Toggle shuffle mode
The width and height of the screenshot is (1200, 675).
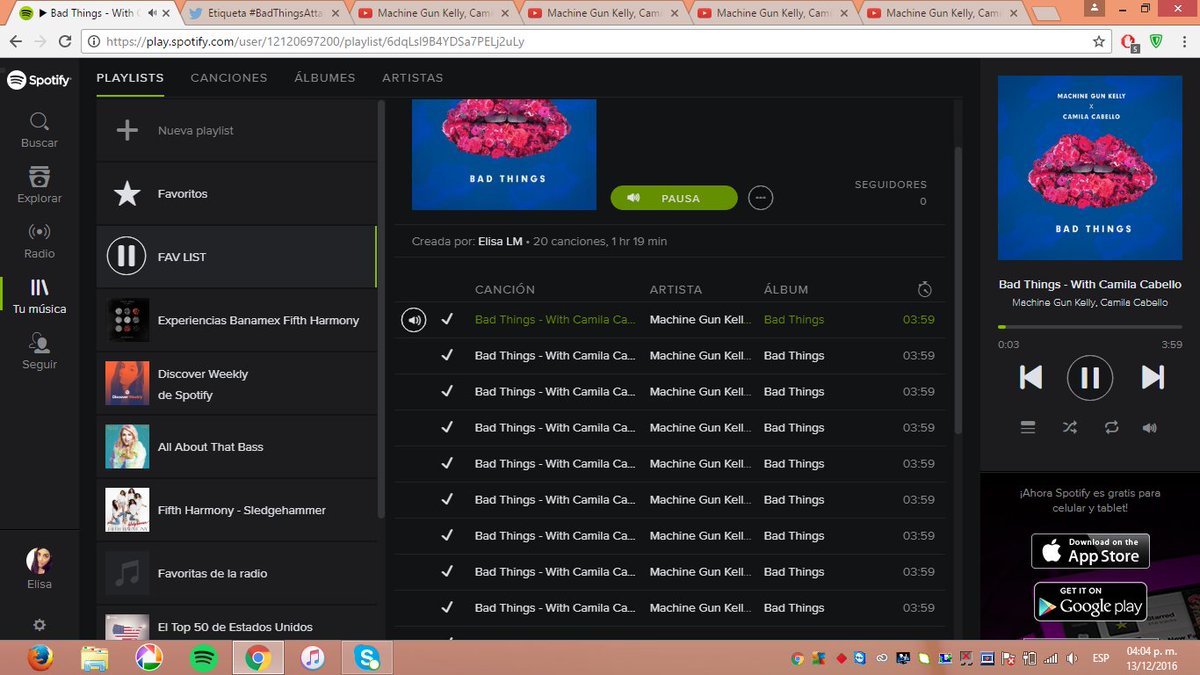pos(1070,427)
